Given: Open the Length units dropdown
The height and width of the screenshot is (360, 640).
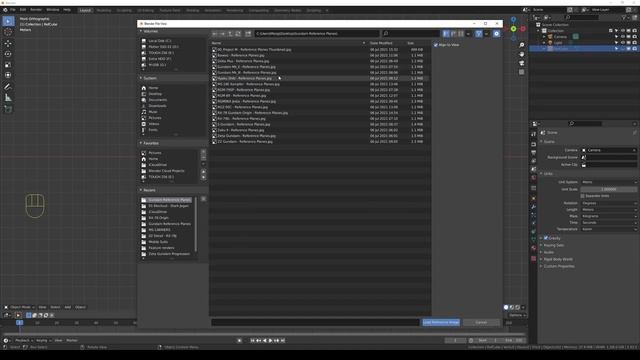Looking at the screenshot, I should point(608,209).
